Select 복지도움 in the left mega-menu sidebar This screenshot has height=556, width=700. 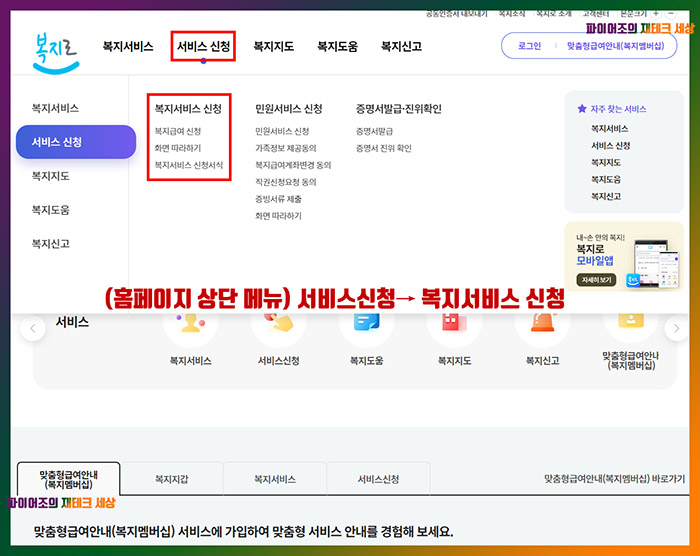pos(50,210)
